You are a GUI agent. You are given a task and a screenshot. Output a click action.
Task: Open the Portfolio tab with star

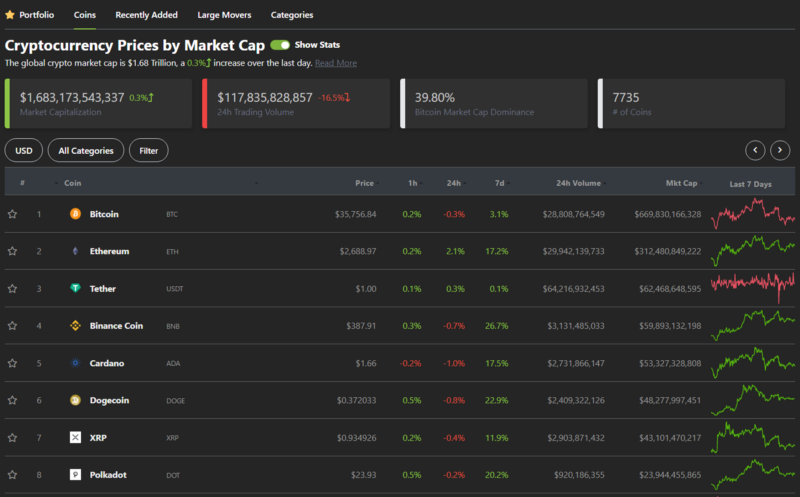pos(29,15)
